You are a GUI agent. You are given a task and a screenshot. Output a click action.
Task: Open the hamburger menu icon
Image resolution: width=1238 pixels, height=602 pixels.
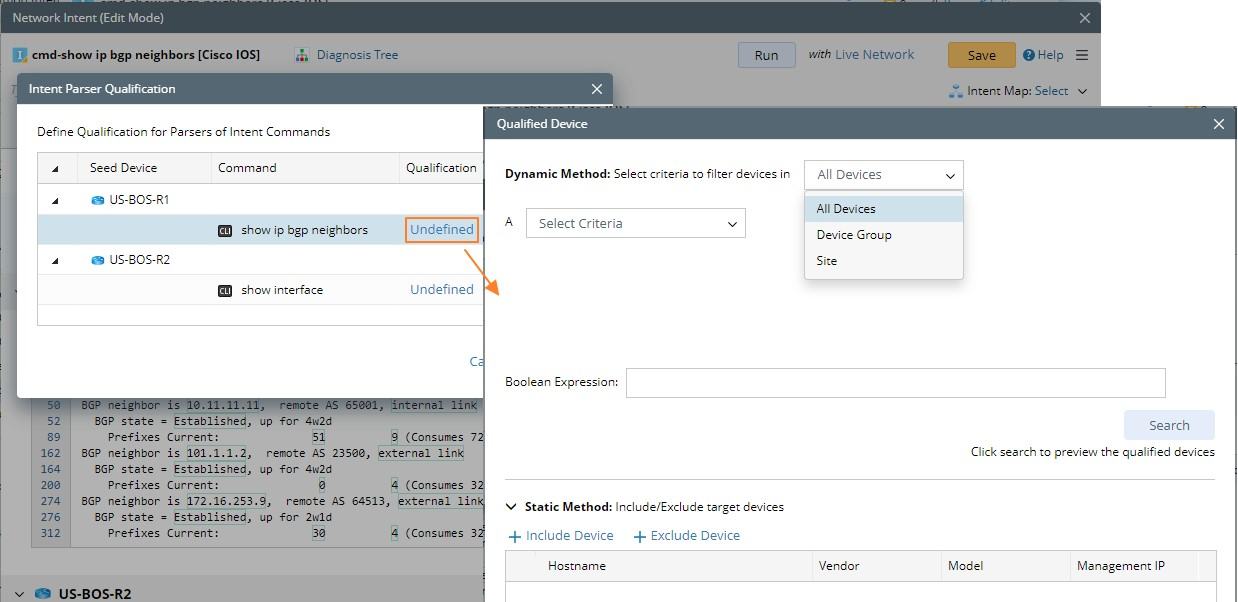point(1081,56)
